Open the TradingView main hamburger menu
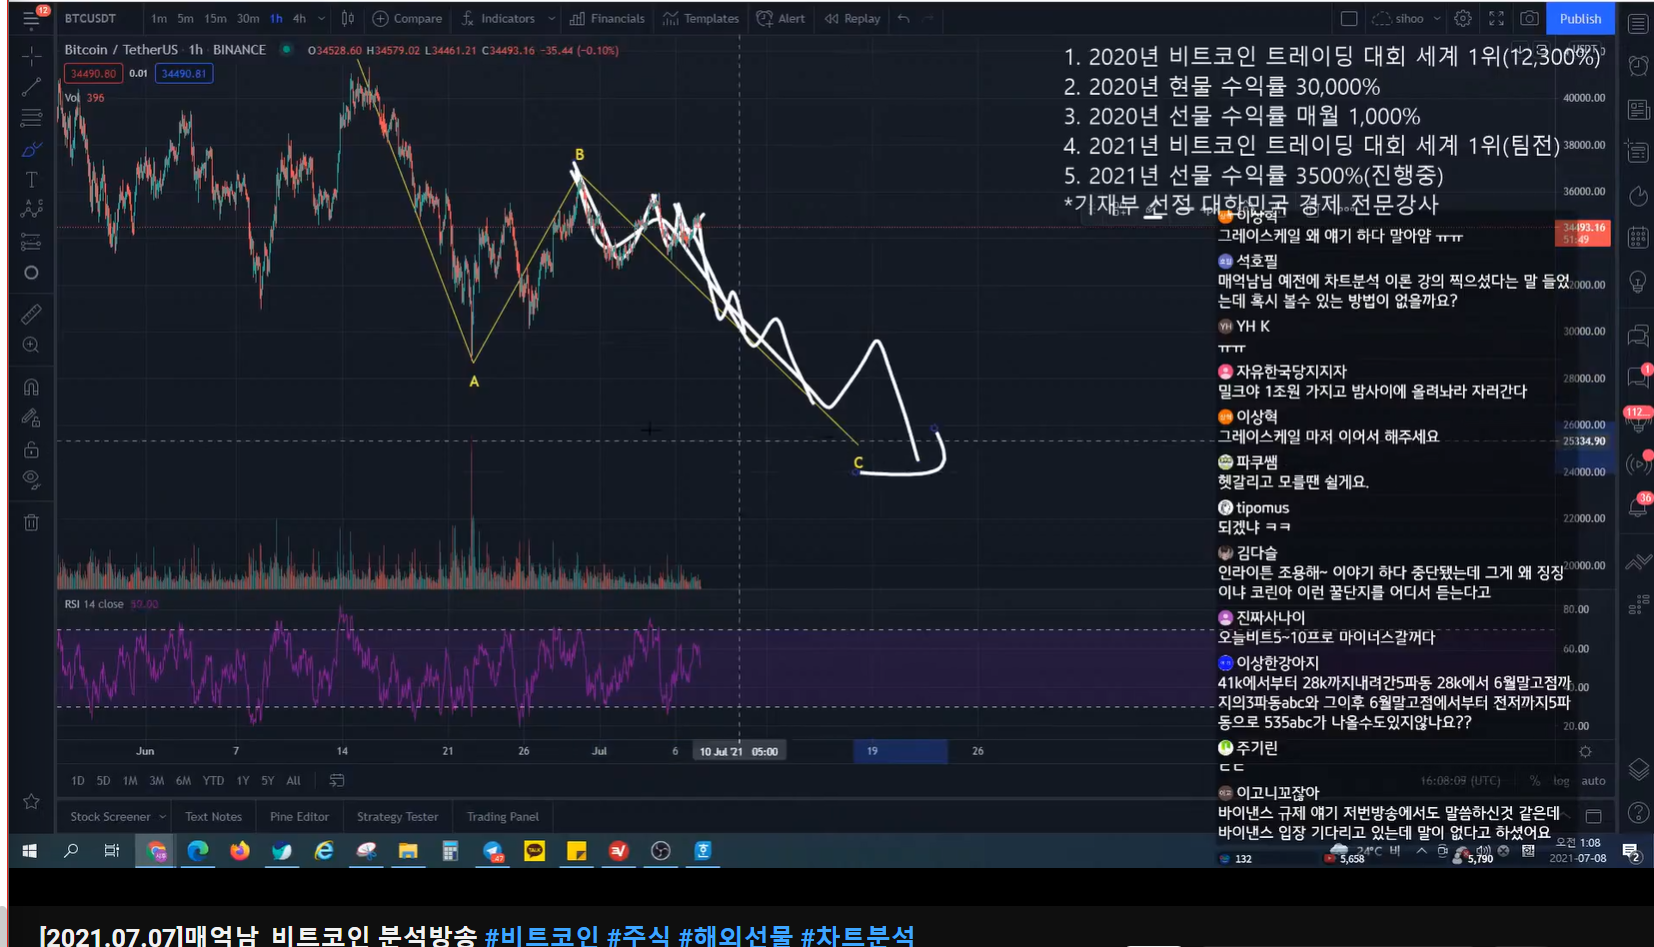This screenshot has height=947, width=1654. [31, 19]
